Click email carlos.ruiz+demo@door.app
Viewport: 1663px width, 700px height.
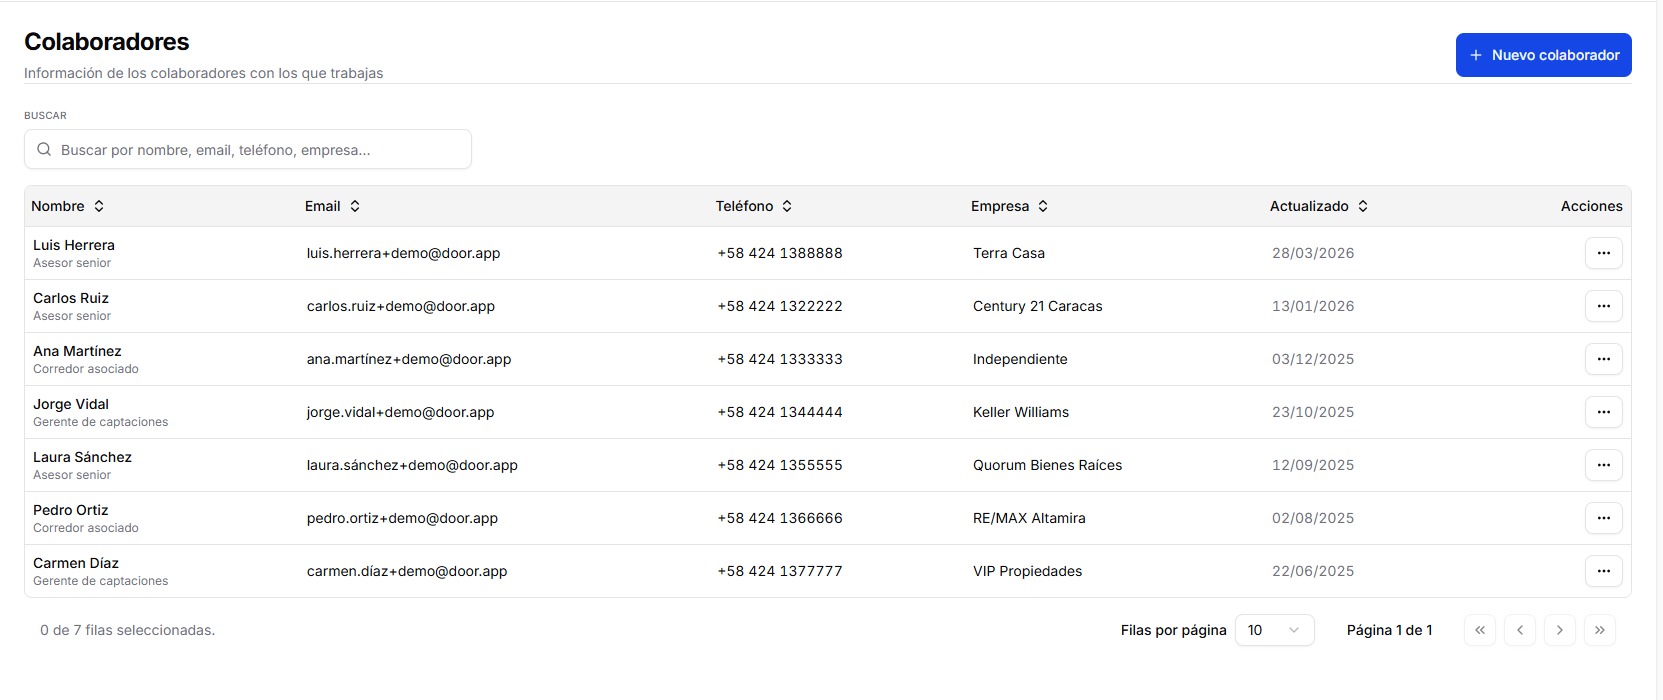(401, 306)
